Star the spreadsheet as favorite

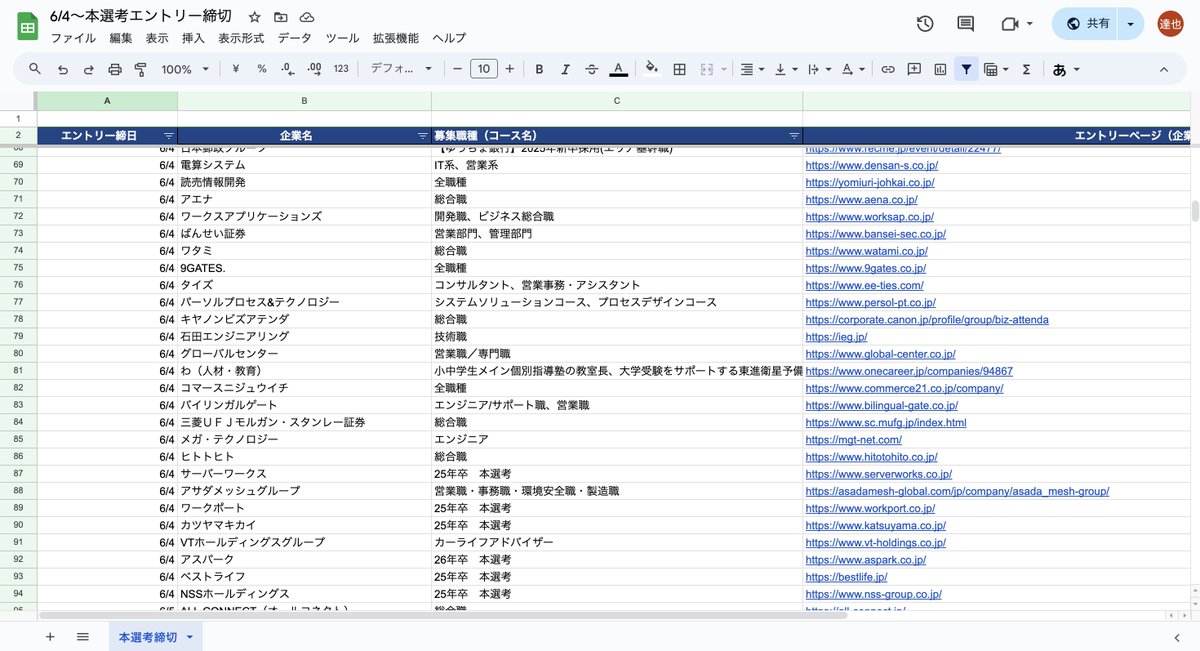pos(254,16)
